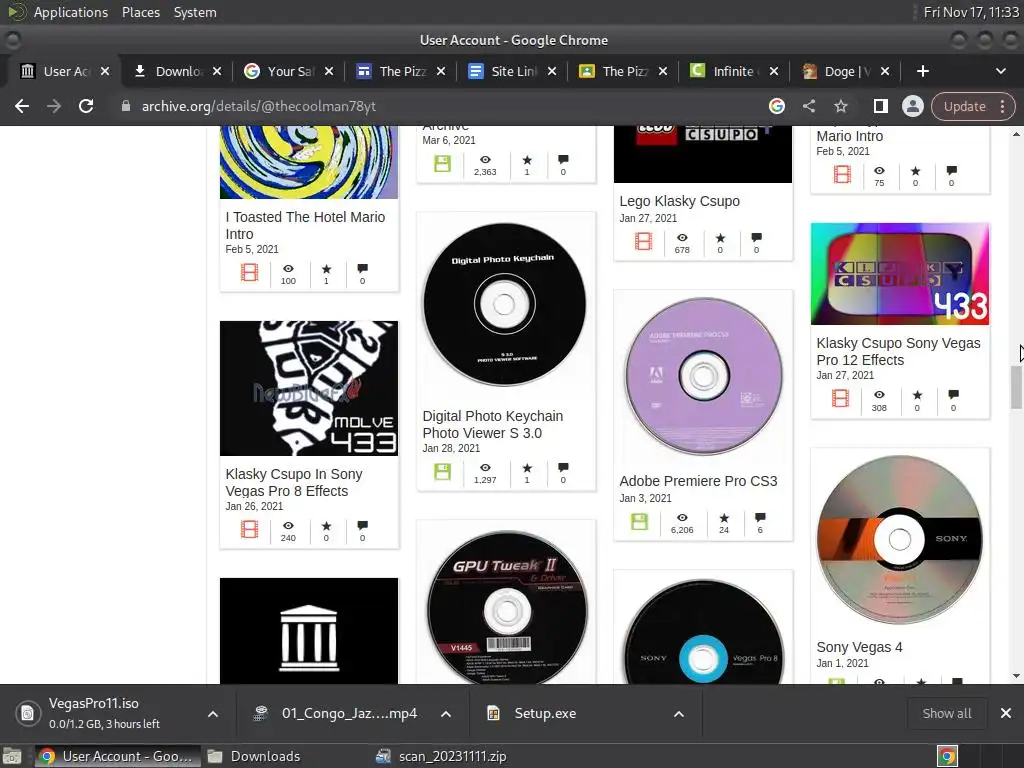Bookmark this page with the star icon
The height and width of the screenshot is (768, 1024).
[x=840, y=106]
